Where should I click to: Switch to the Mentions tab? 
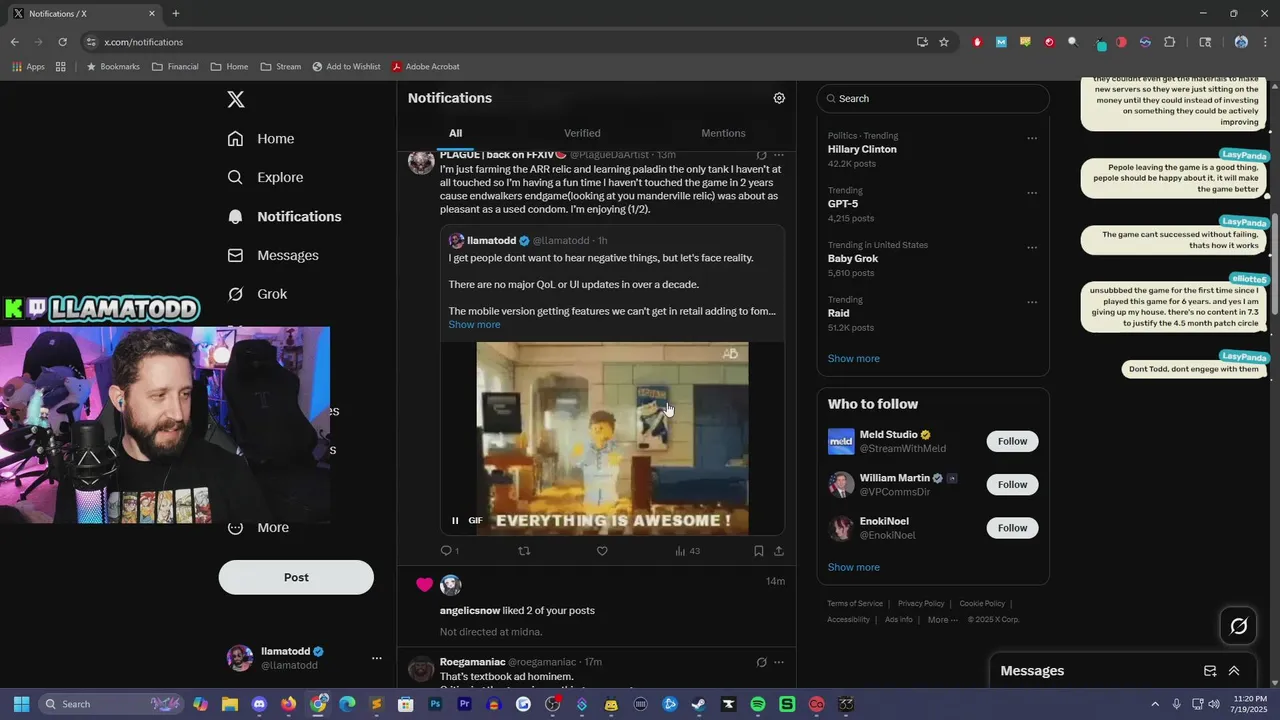[x=723, y=133]
